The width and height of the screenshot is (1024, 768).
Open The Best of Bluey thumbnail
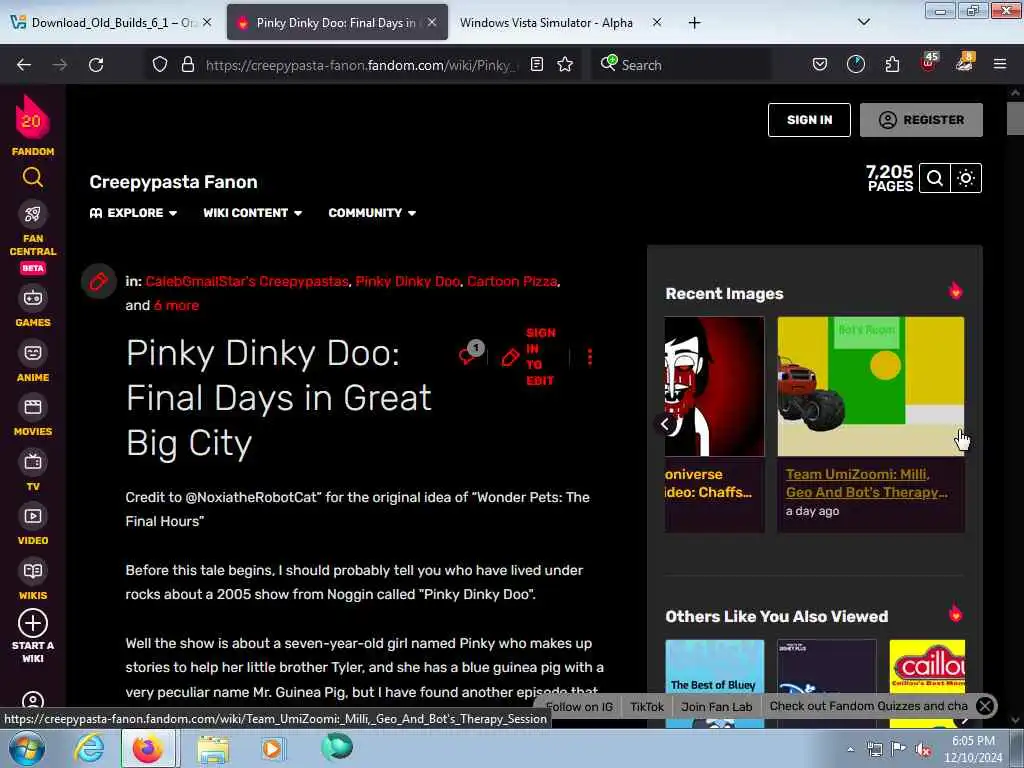pyautogui.click(x=714, y=682)
